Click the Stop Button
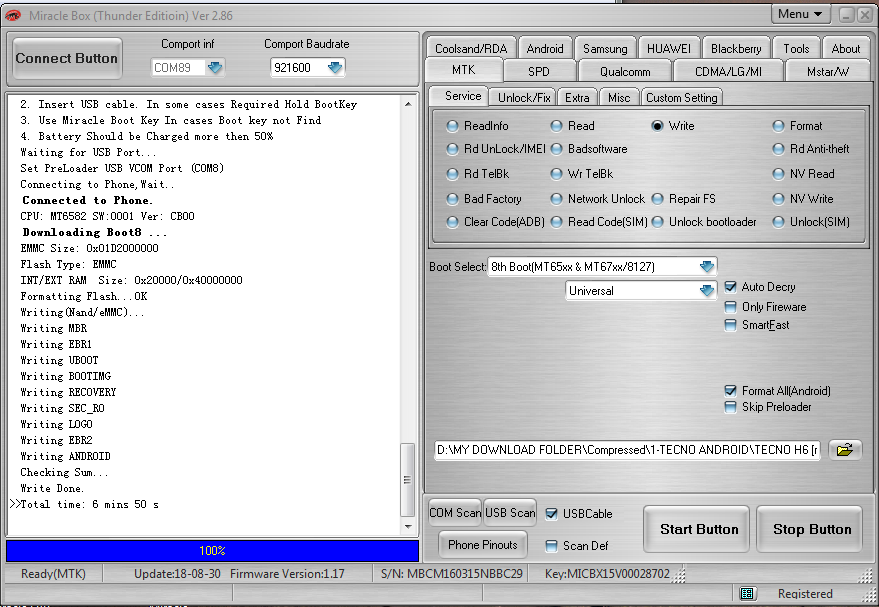This screenshot has width=879, height=607. 811,529
